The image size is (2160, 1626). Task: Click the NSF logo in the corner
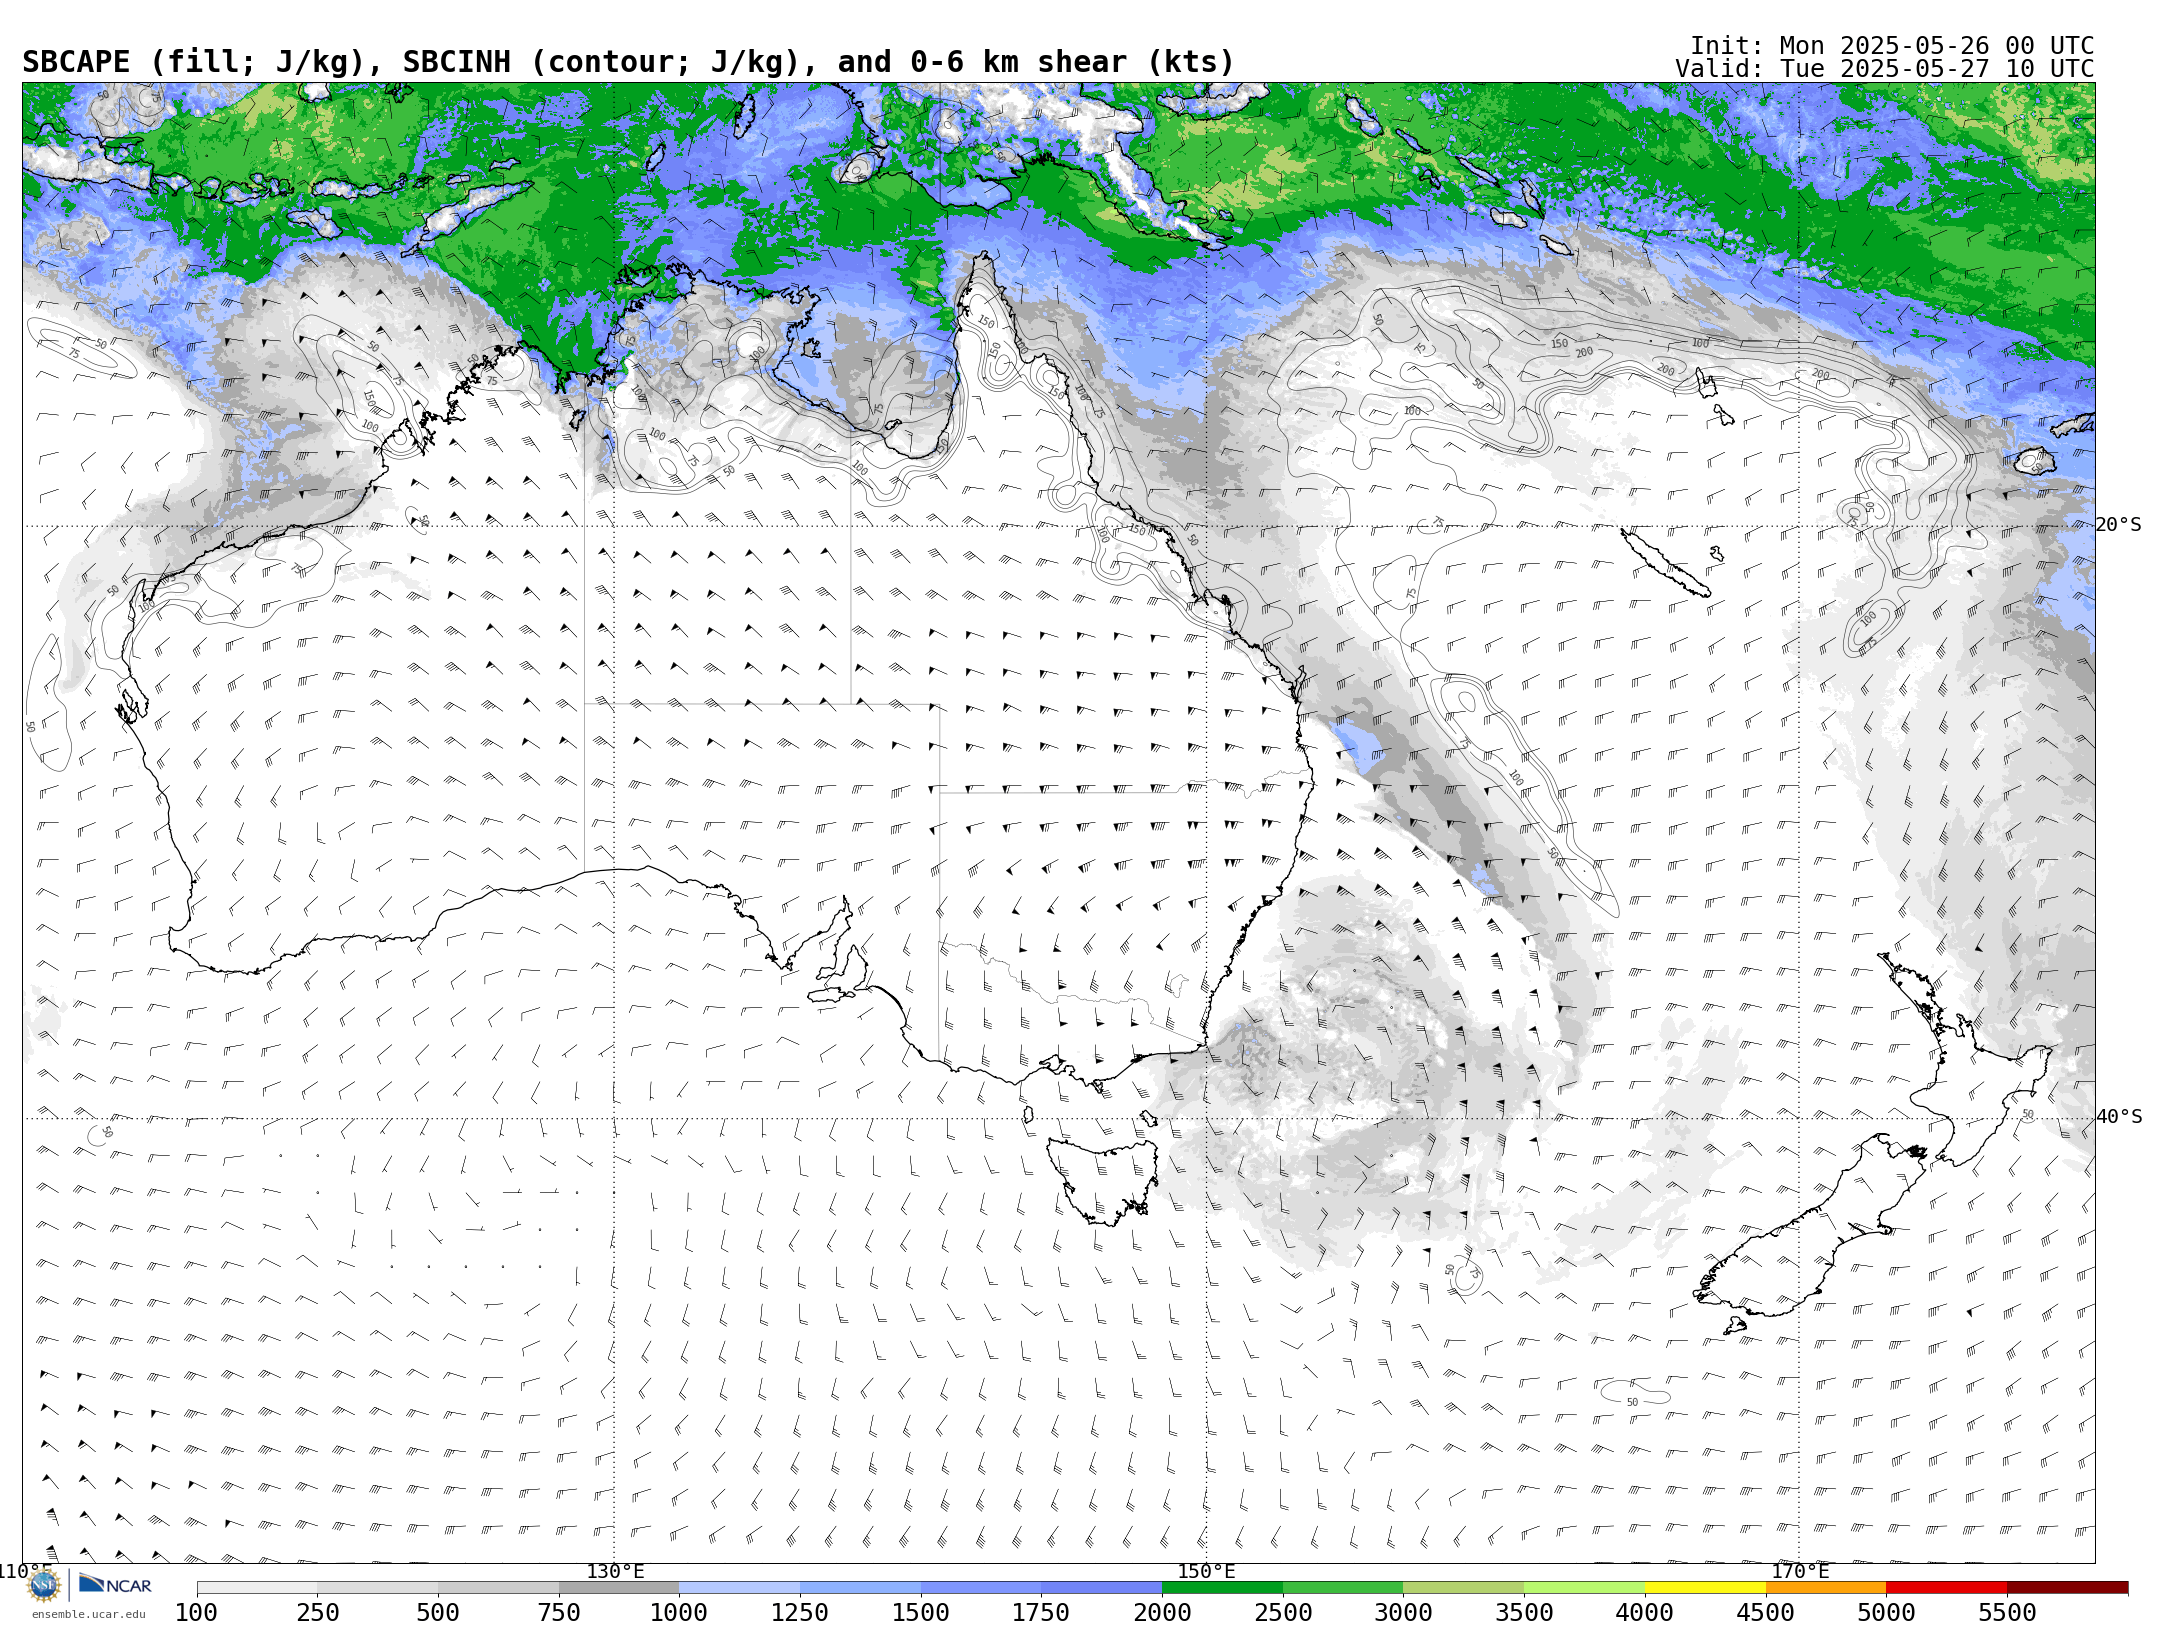(44, 1585)
